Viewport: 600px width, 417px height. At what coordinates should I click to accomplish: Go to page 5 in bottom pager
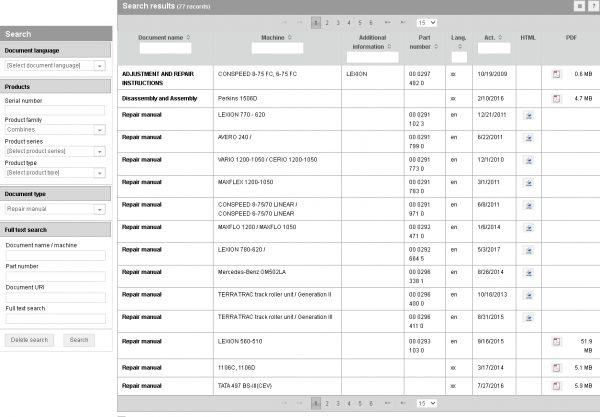tap(360, 404)
